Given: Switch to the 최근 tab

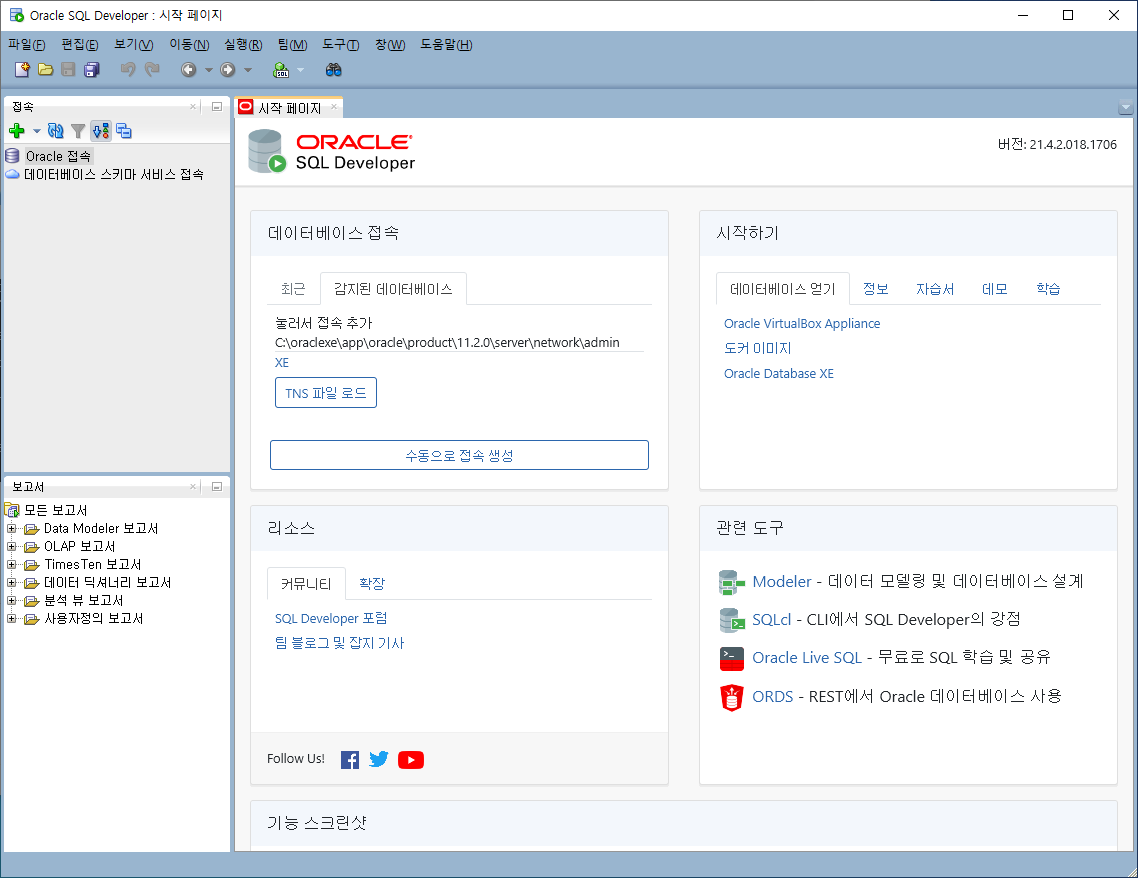Looking at the screenshot, I should (x=293, y=289).
